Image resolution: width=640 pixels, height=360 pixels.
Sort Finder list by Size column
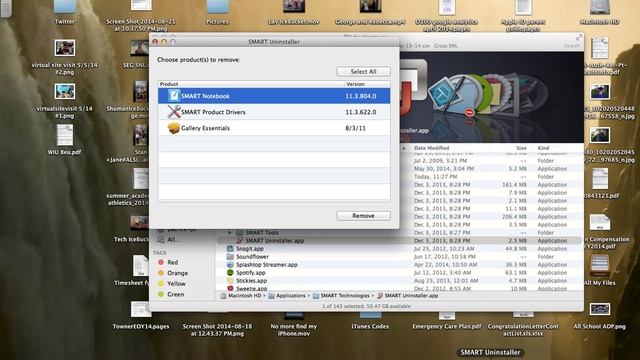point(521,148)
